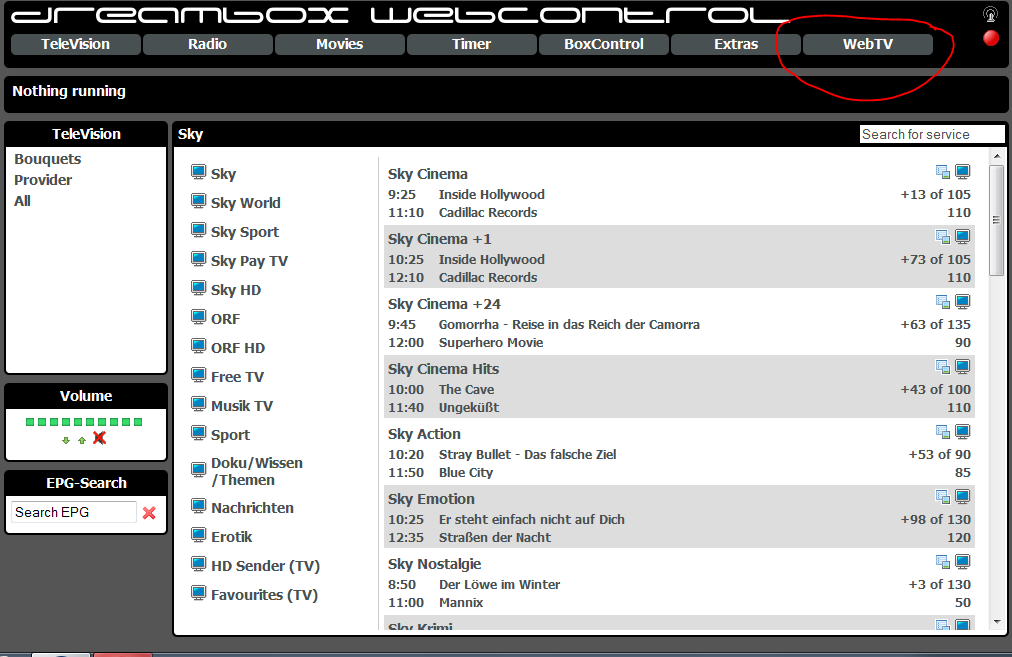Open the HD Sender (TV) bouquet
This screenshot has height=657, width=1012.
(x=265, y=566)
